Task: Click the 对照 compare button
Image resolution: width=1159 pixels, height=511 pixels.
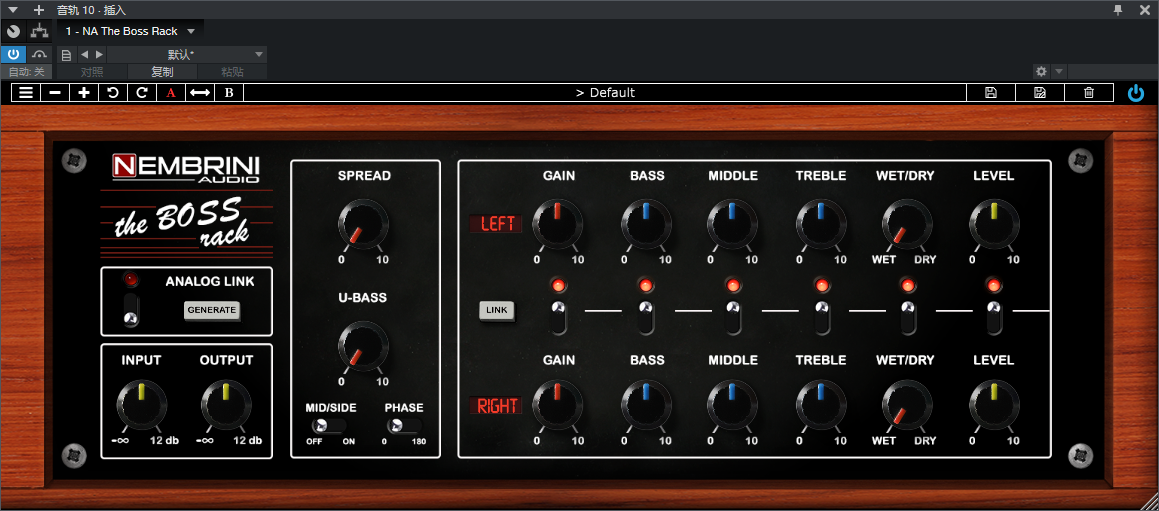Action: [x=92, y=72]
